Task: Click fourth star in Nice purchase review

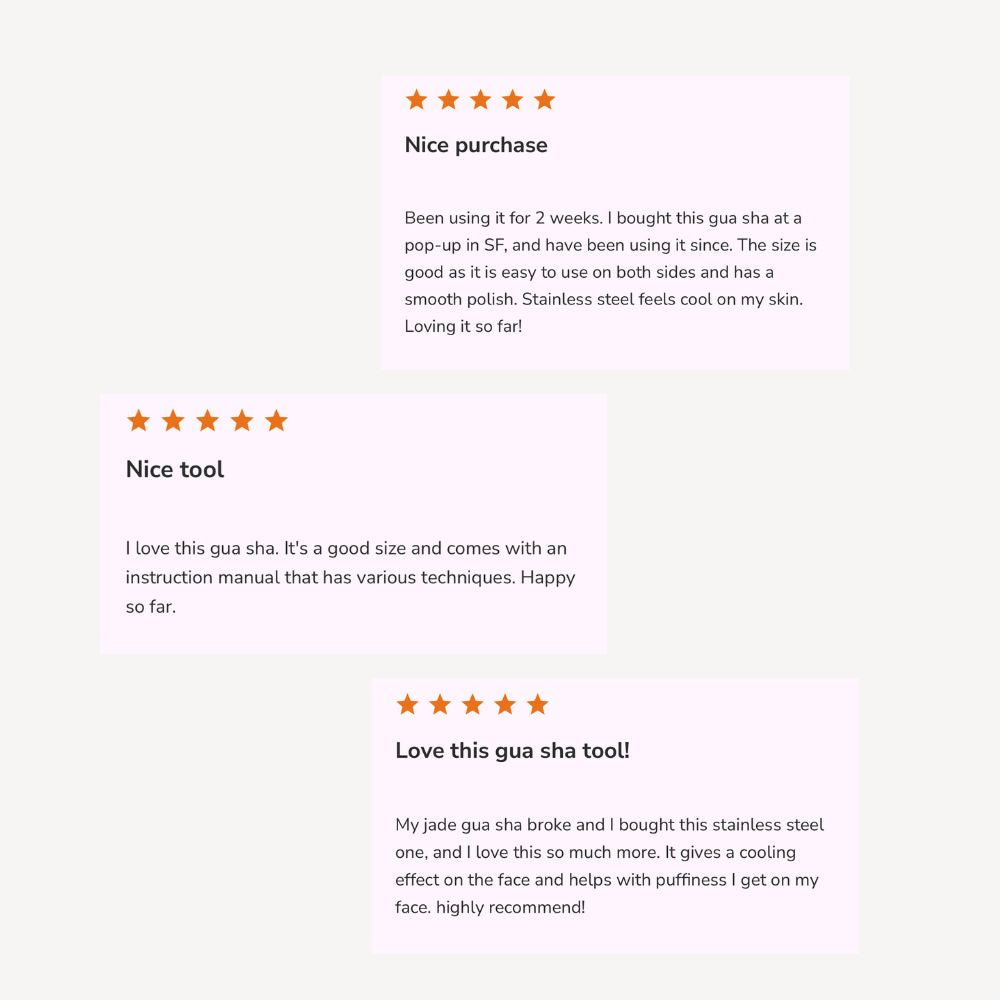Action: (512, 100)
